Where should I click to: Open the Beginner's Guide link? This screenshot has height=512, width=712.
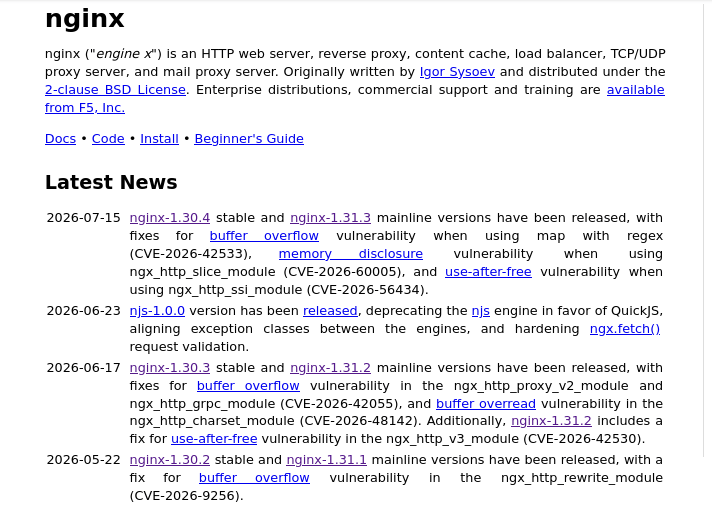[x=249, y=138]
